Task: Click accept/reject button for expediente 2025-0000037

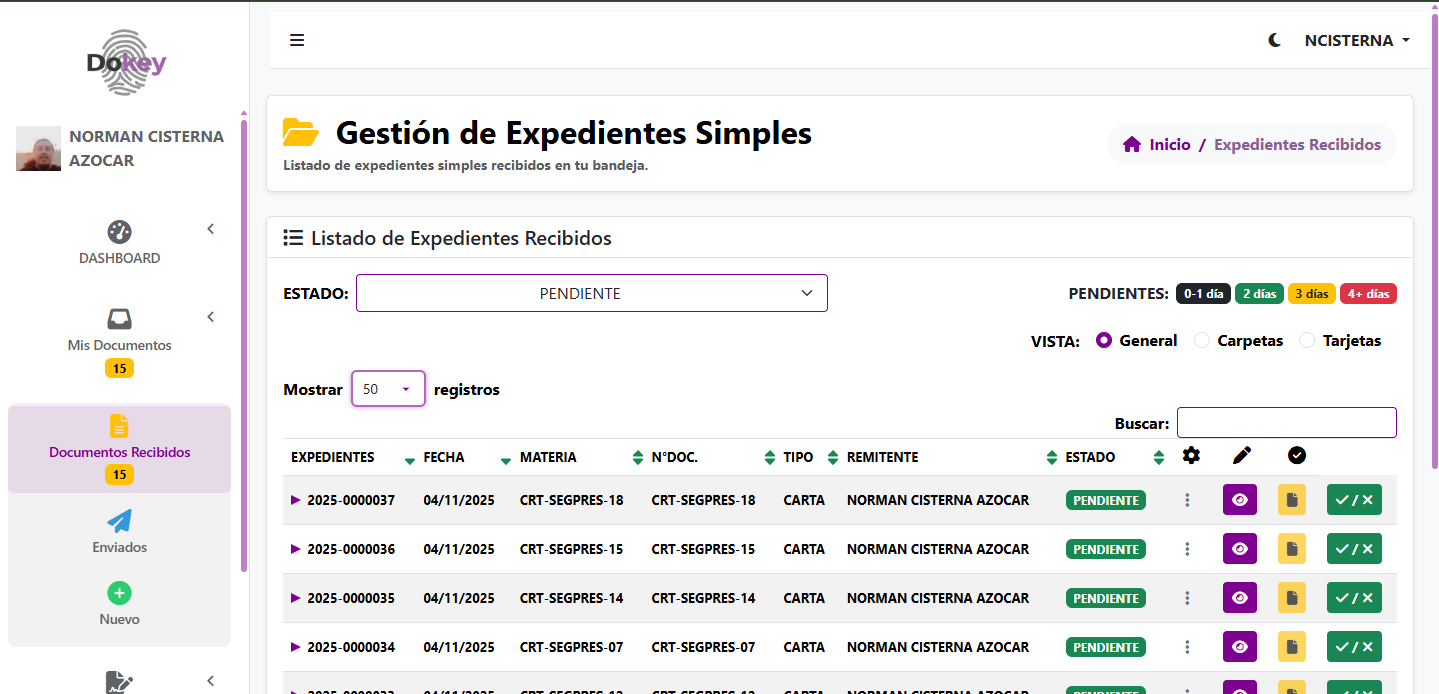Action: coord(1353,500)
